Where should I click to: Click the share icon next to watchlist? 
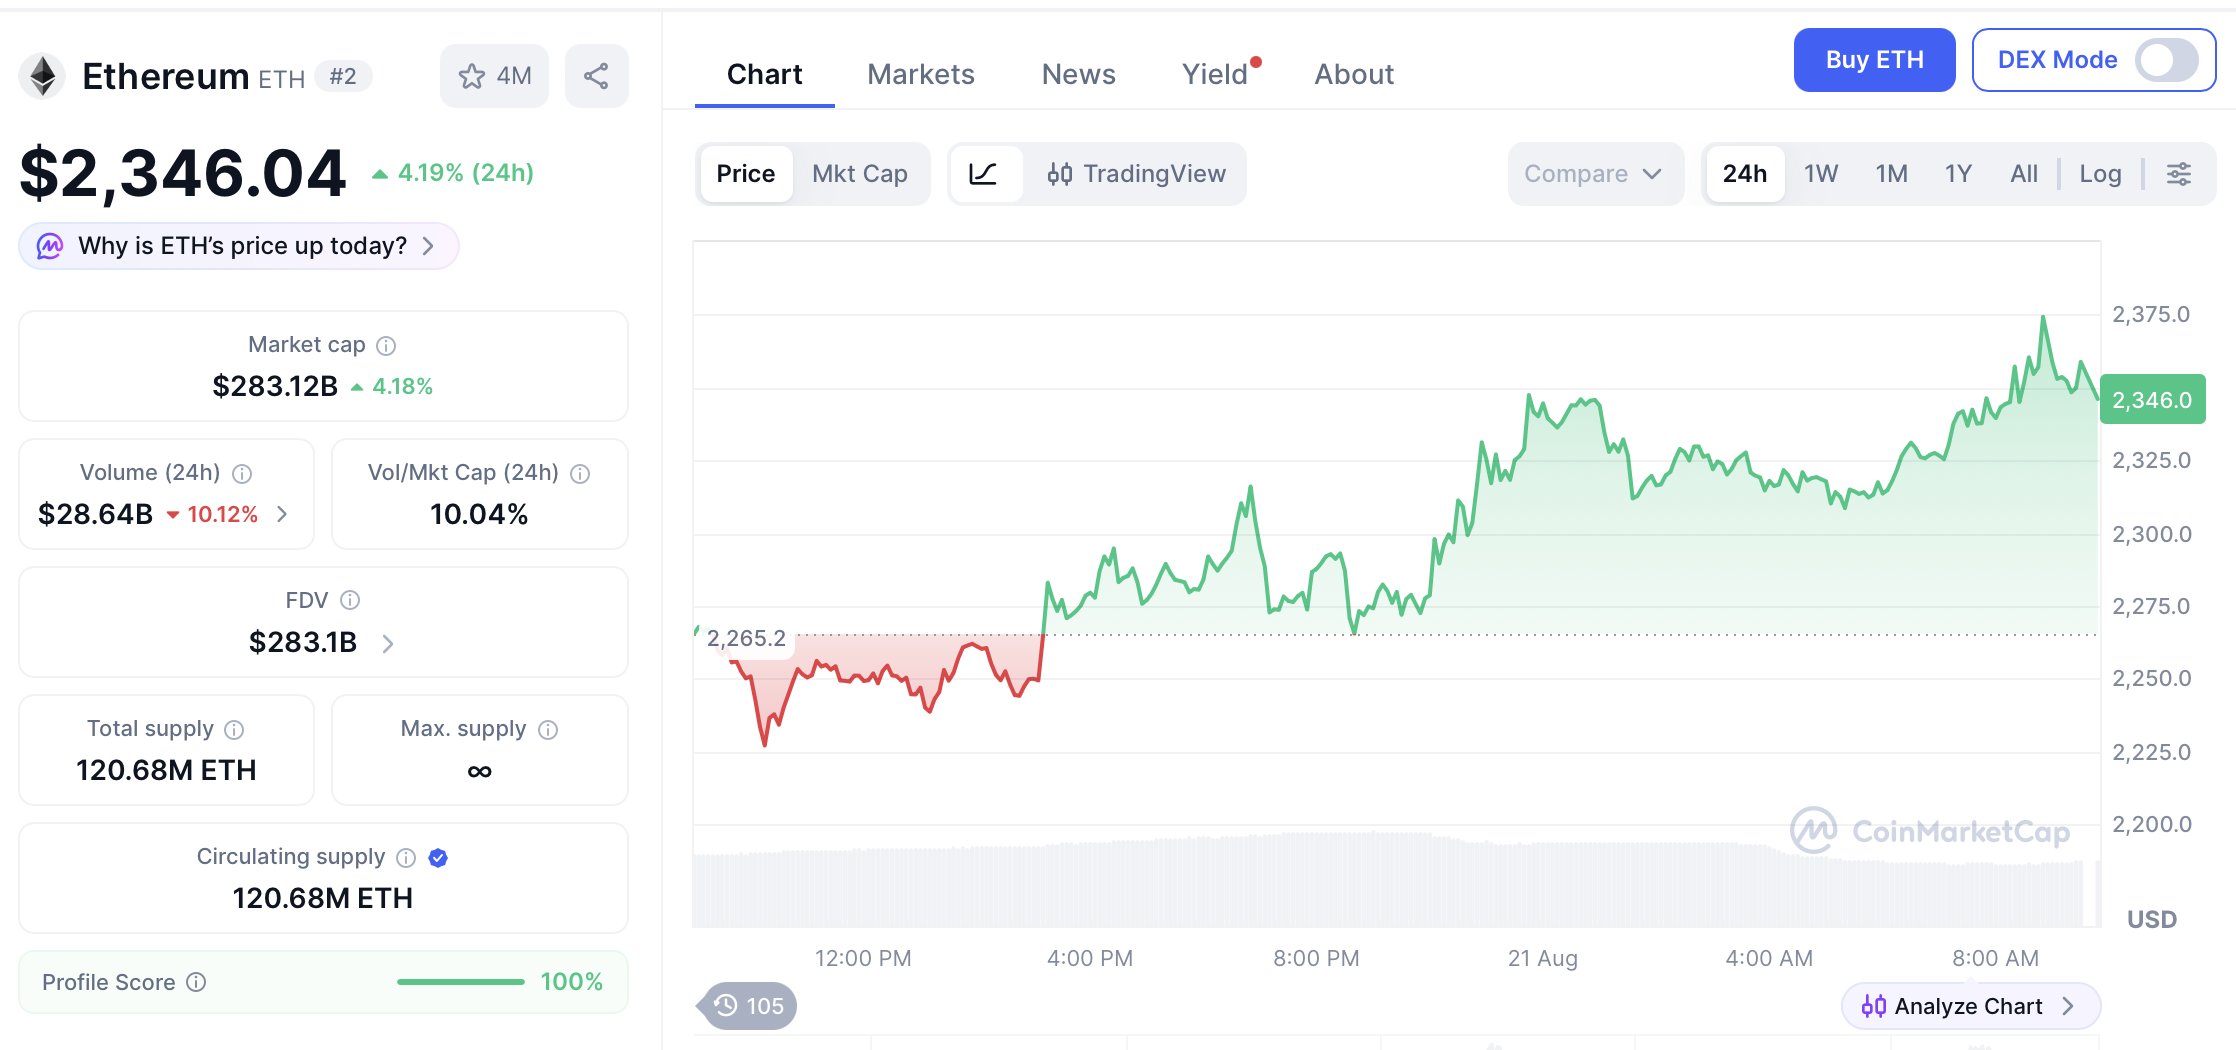pyautogui.click(x=596, y=76)
